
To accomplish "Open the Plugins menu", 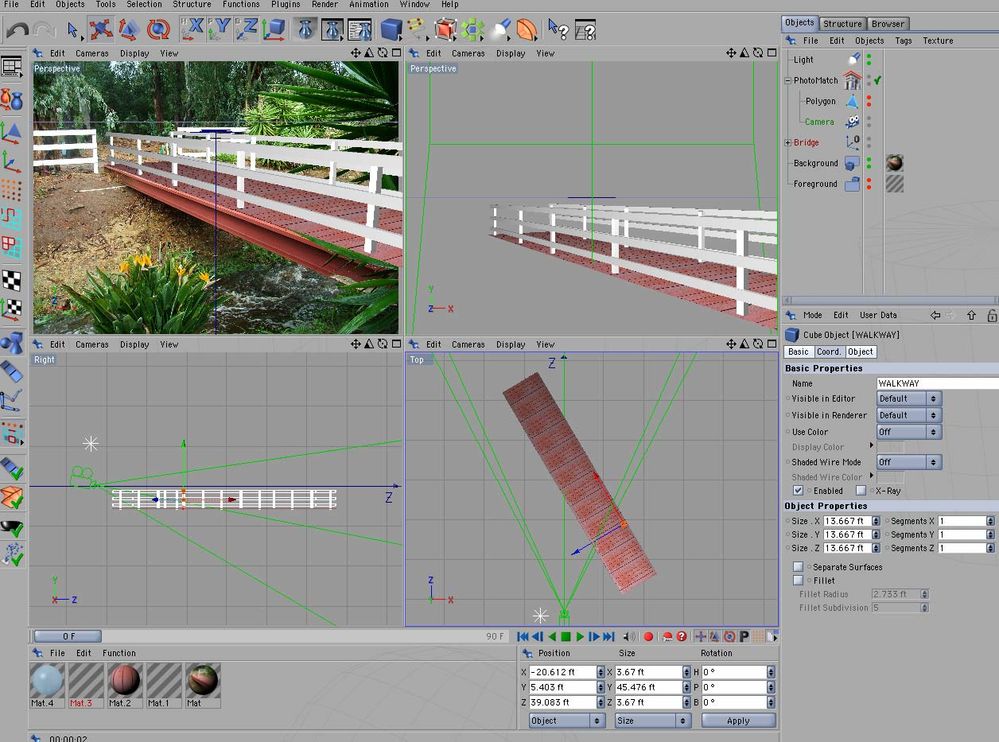I will [x=285, y=4].
